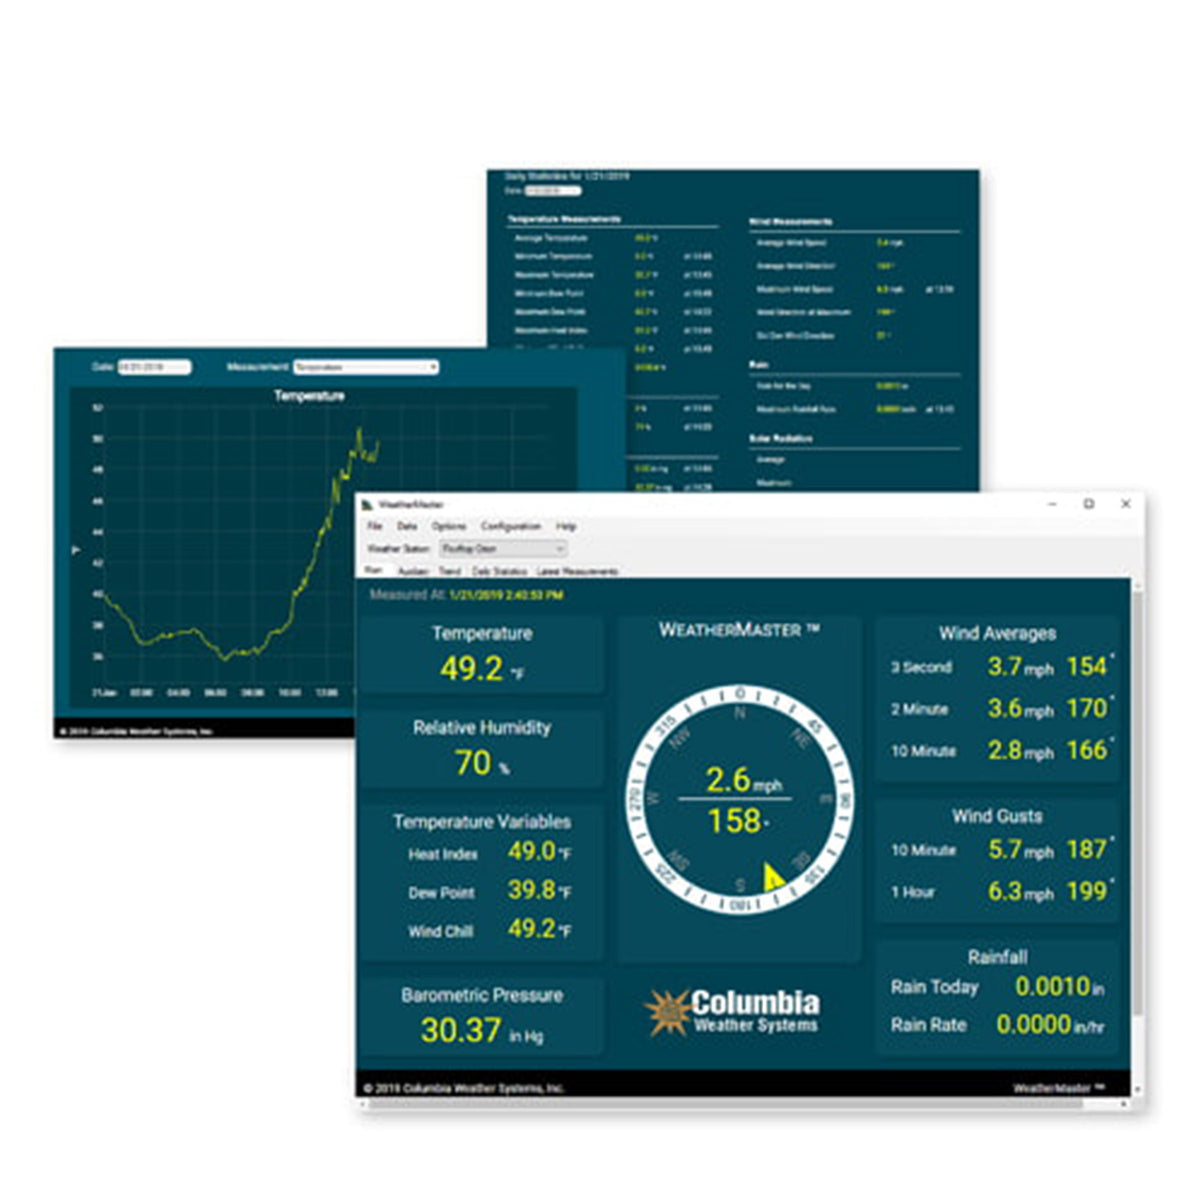This screenshot has width=1200, height=1200.
Task: Click the Date input field above the Temperature chart
Action: [155, 368]
